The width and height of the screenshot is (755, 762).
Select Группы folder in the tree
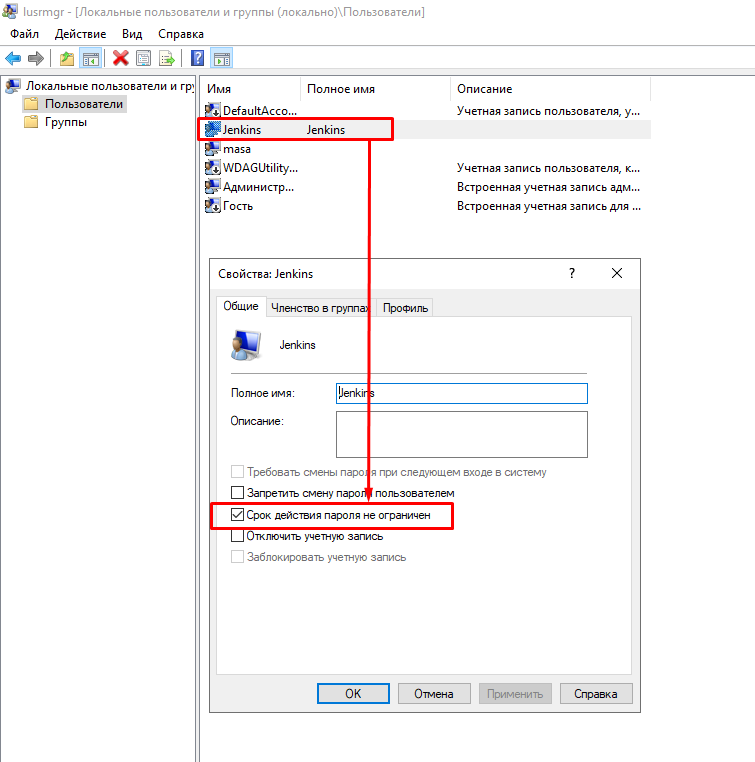65,122
